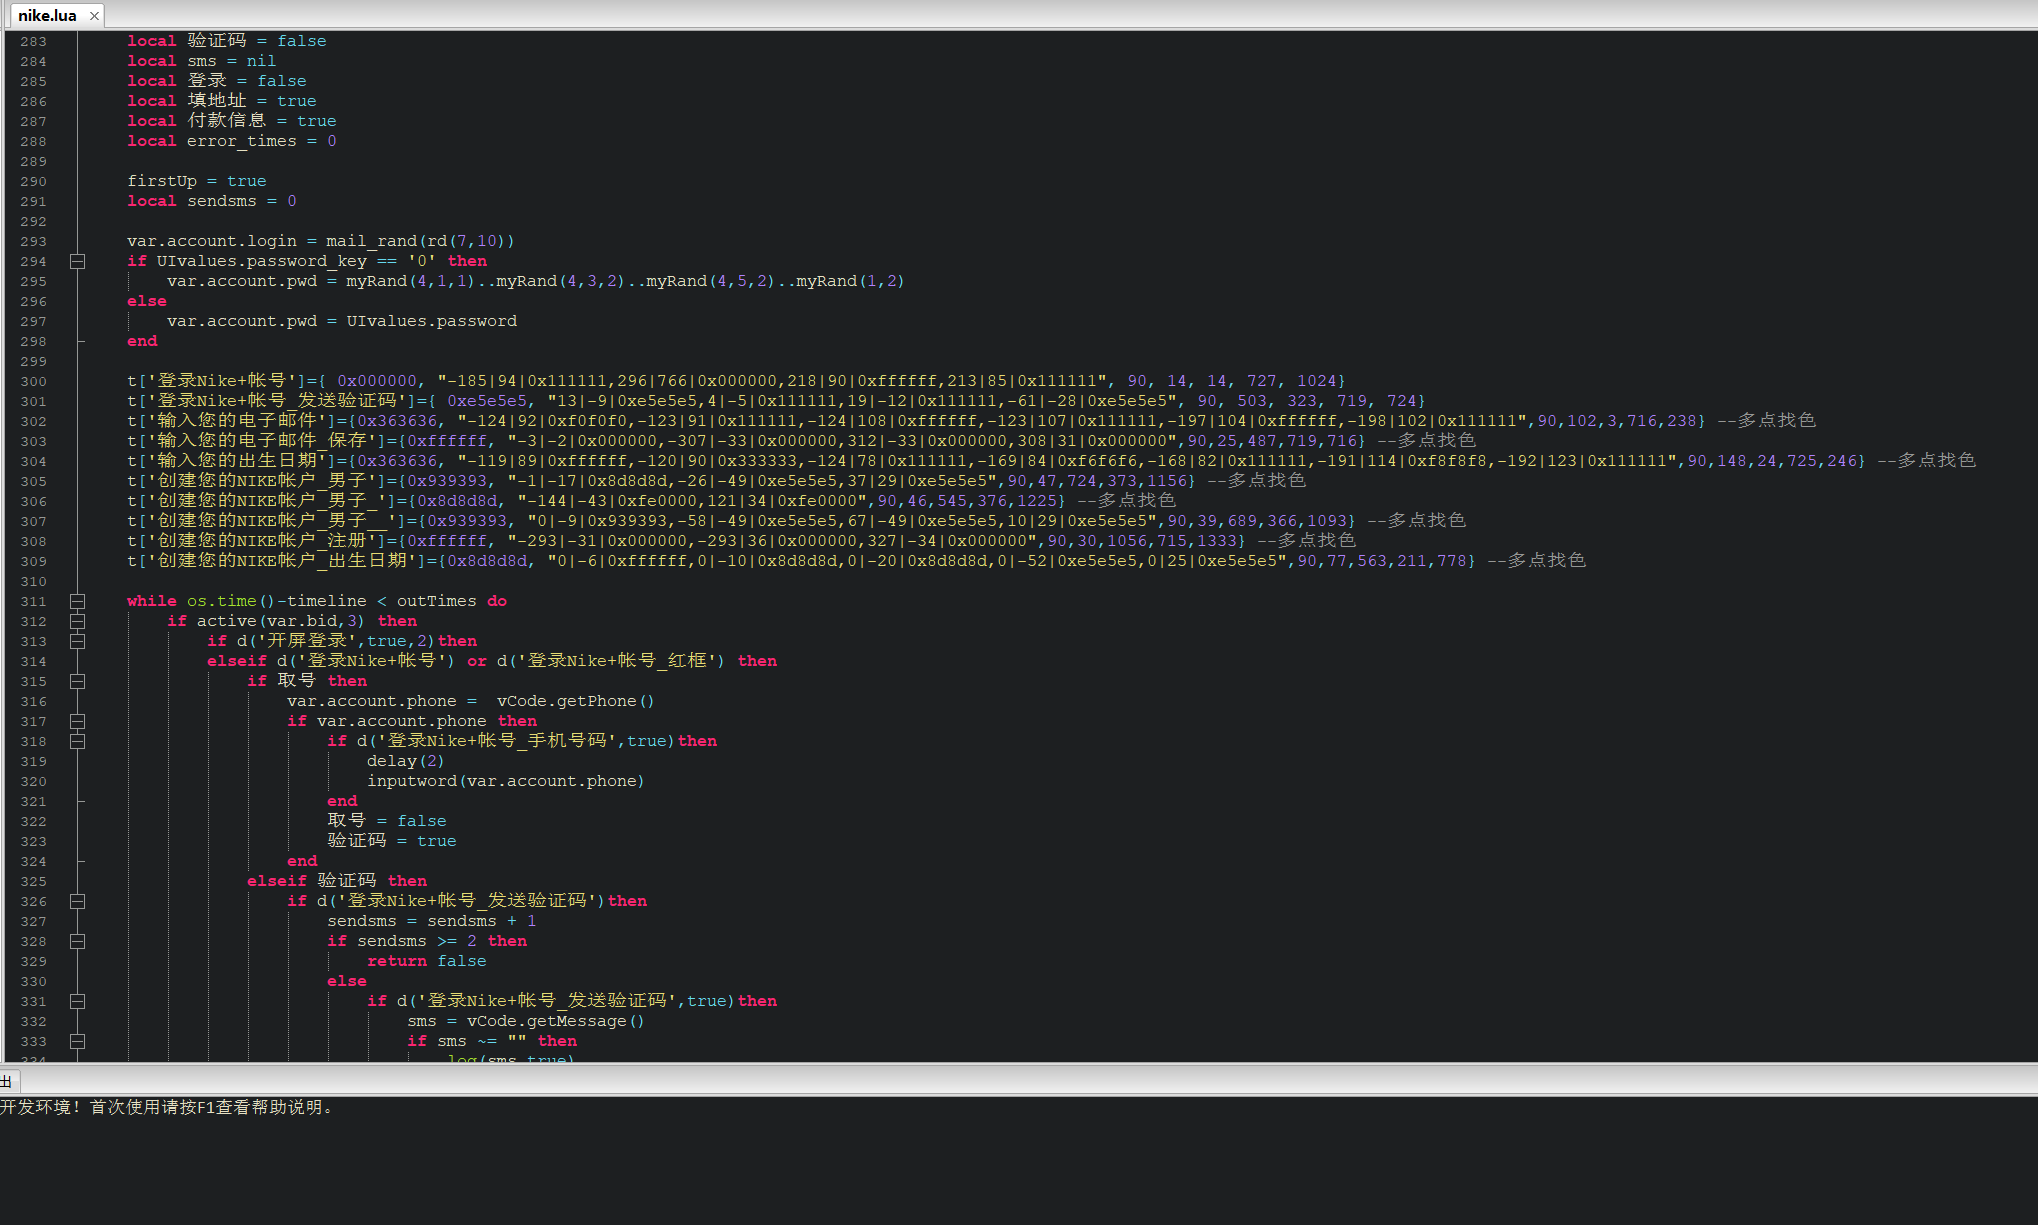Click on 'outTimes' in line 311

pyautogui.click(x=437, y=601)
